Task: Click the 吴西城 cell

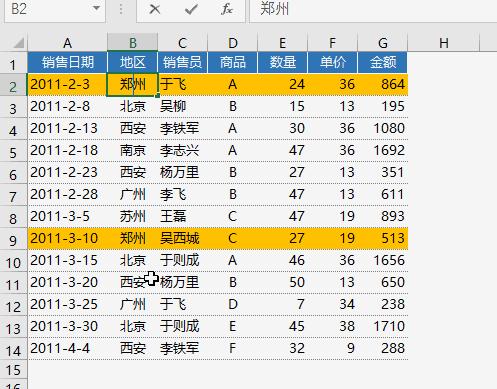Action: tap(182, 238)
